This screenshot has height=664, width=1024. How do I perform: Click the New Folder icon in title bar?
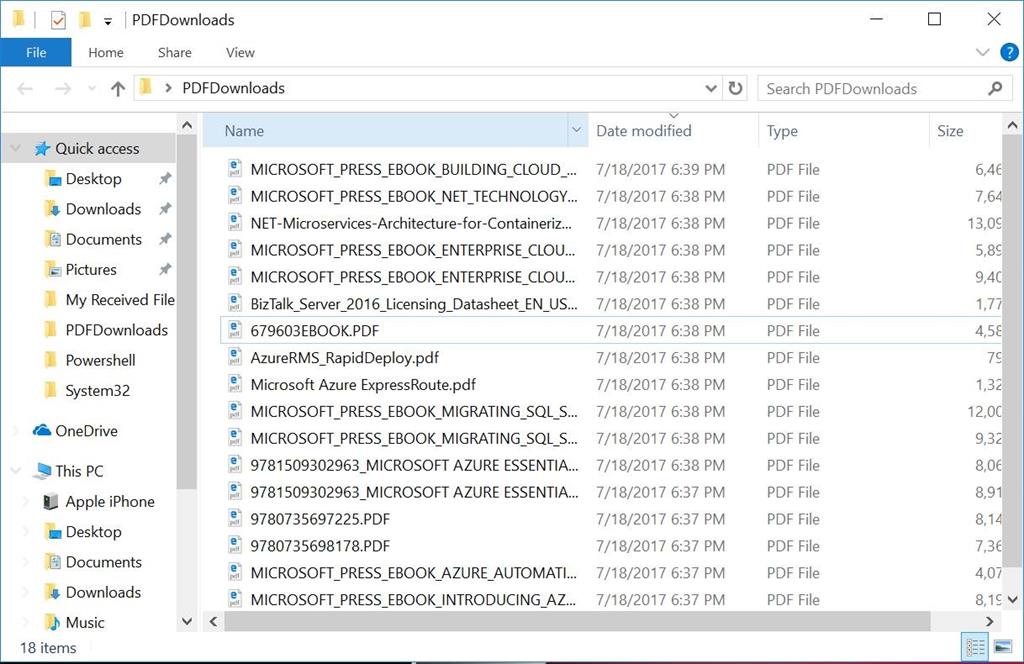(84, 20)
